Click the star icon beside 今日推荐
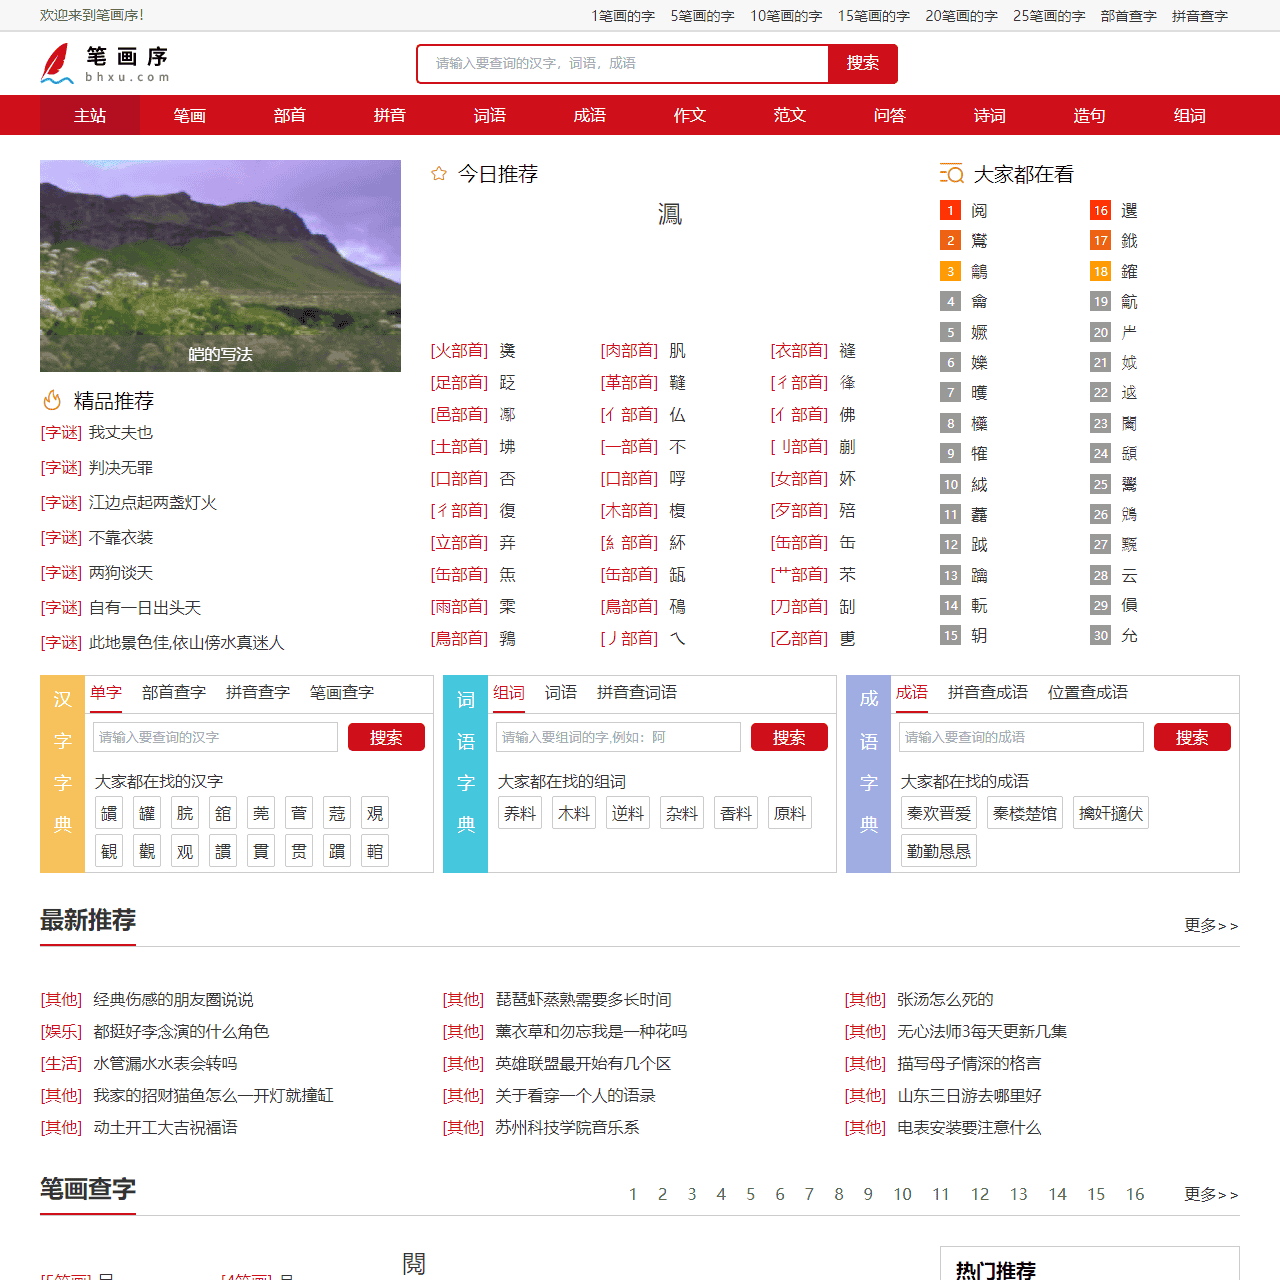This screenshot has height=1280, width=1280. 438,173
